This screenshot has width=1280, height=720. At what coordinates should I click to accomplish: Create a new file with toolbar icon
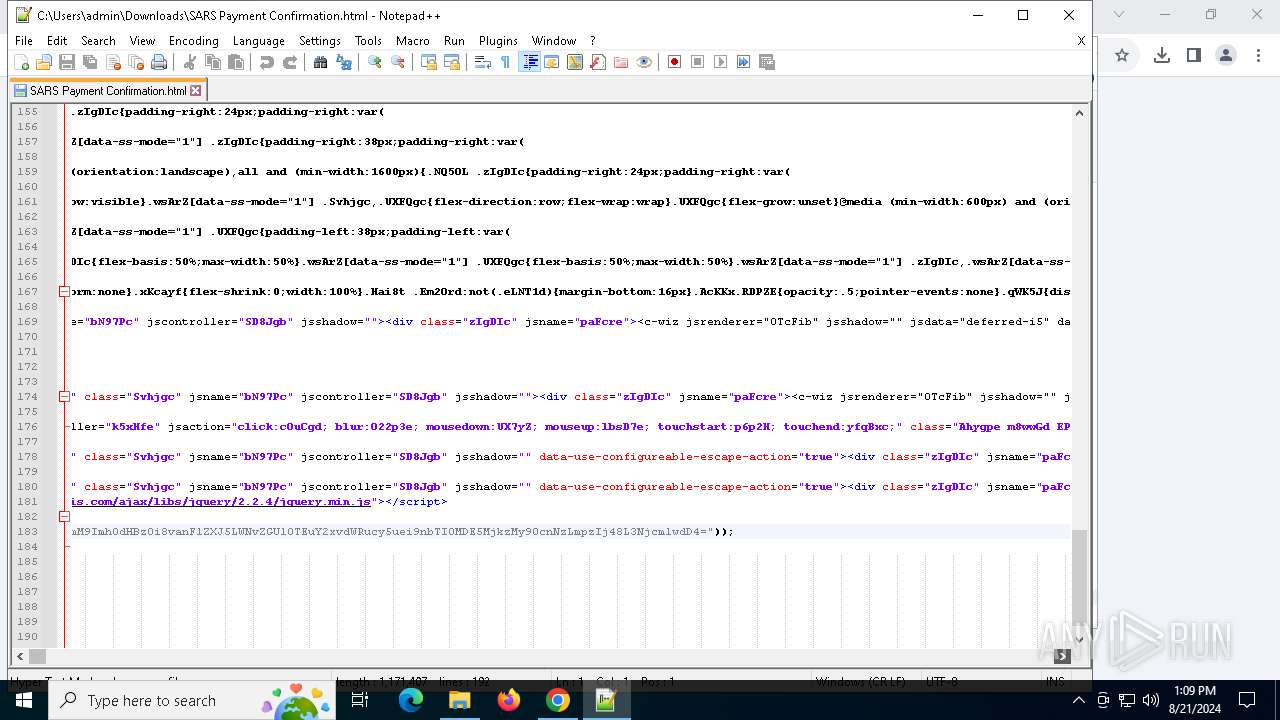point(21,62)
